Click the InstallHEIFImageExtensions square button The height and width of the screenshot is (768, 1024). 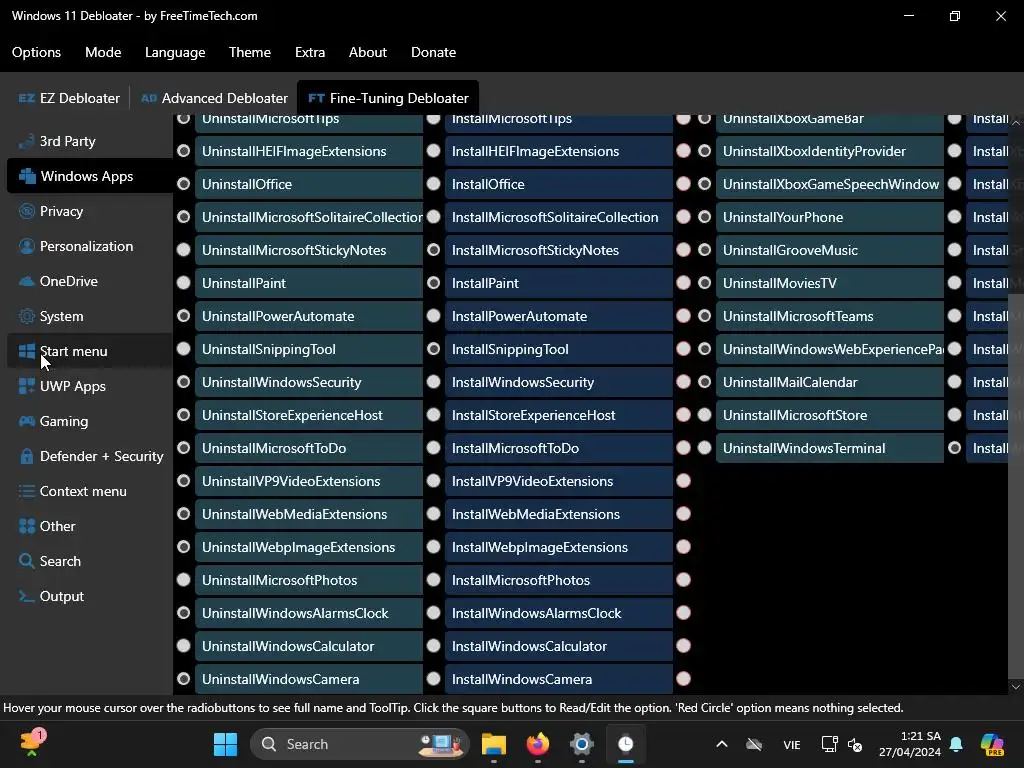(559, 151)
